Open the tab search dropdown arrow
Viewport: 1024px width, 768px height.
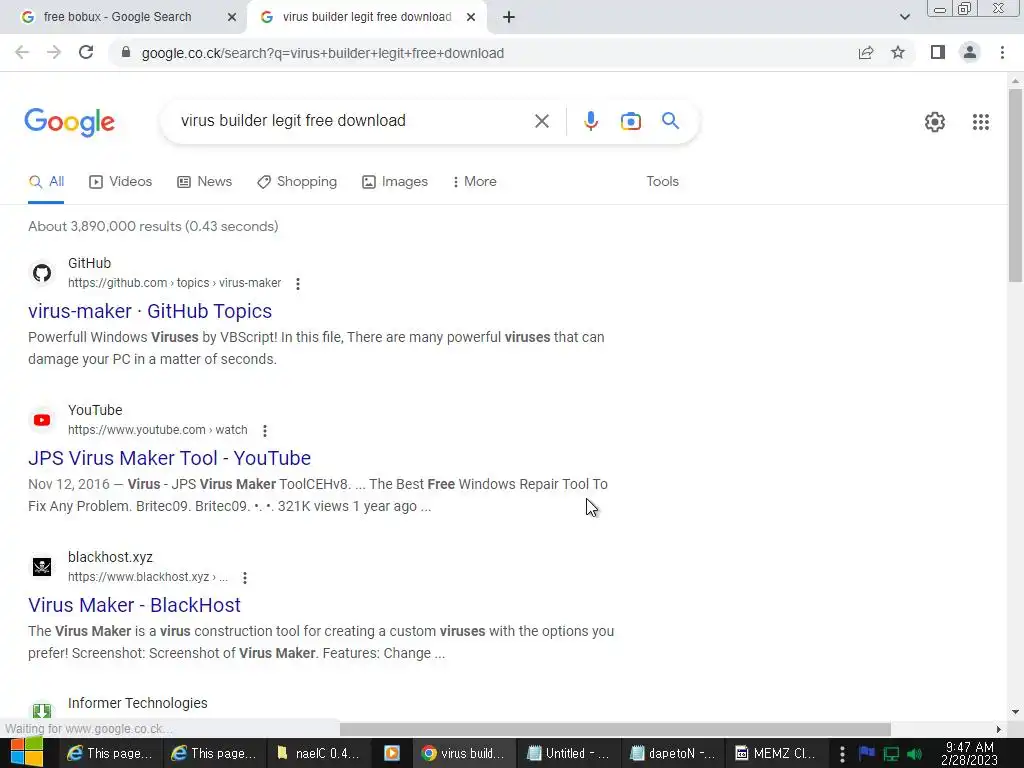point(904,18)
